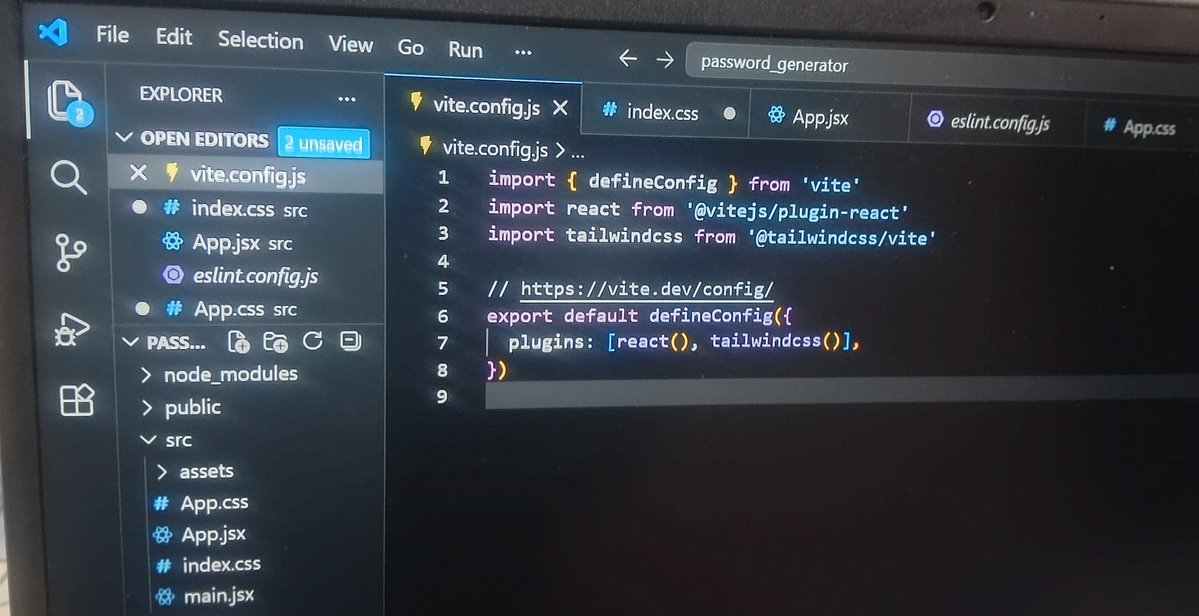Screen dimensions: 1199x616
Task: Click vite.config.js in the breadcrumb
Action: point(495,147)
